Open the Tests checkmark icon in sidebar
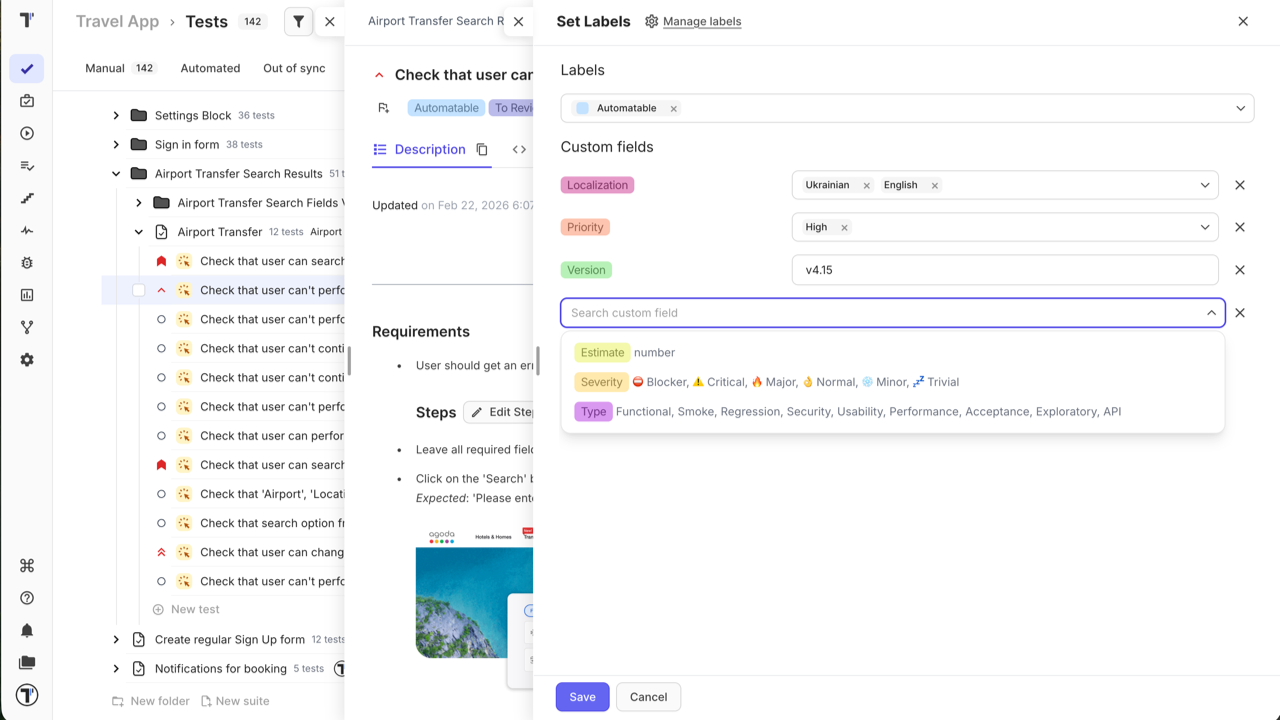Screen dimensions: 1280x720 tap(27, 69)
